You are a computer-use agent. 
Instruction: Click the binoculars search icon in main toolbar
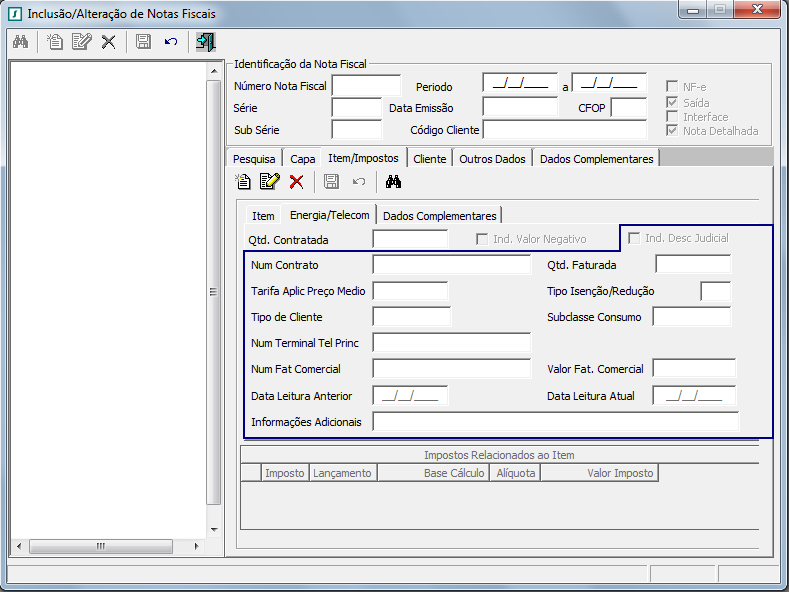(20, 41)
